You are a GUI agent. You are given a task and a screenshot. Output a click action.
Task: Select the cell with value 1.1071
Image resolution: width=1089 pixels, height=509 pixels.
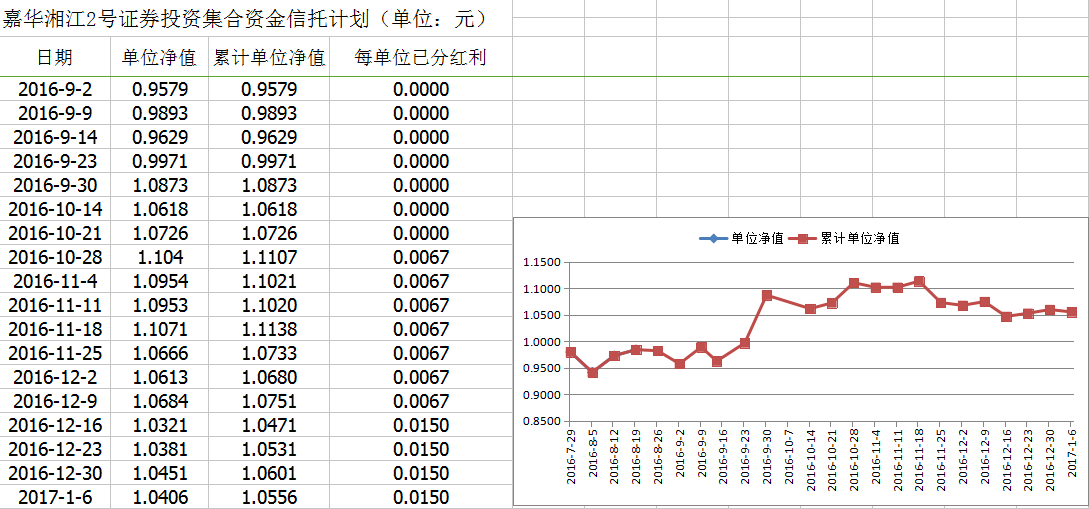click(159, 329)
